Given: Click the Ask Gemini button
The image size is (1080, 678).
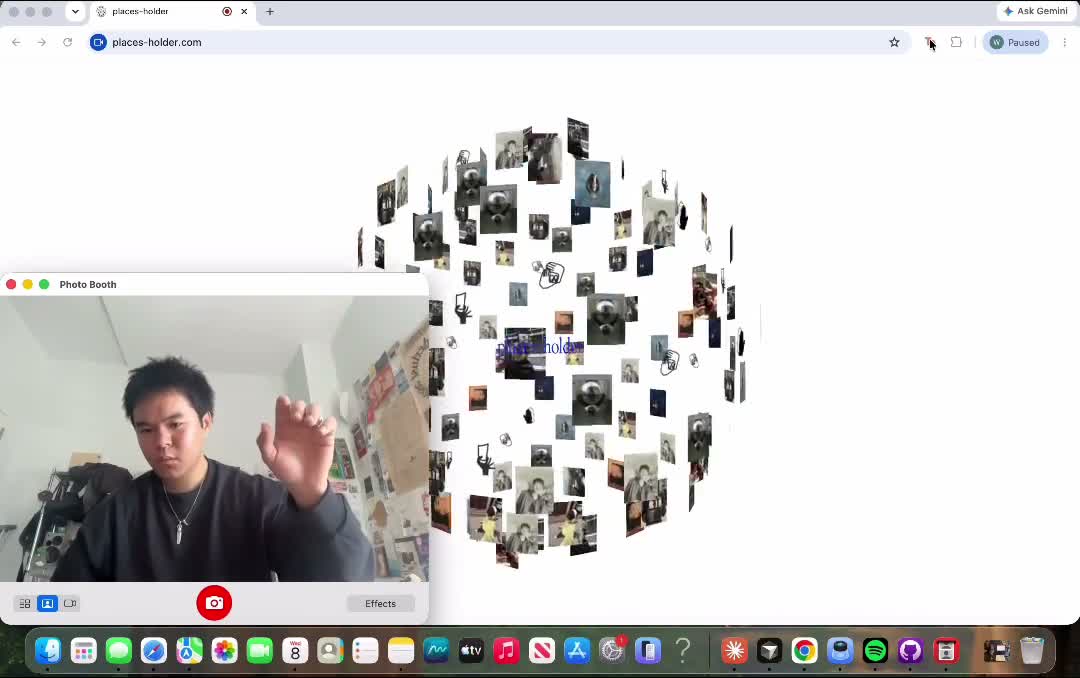Looking at the screenshot, I should pyautogui.click(x=1036, y=11).
